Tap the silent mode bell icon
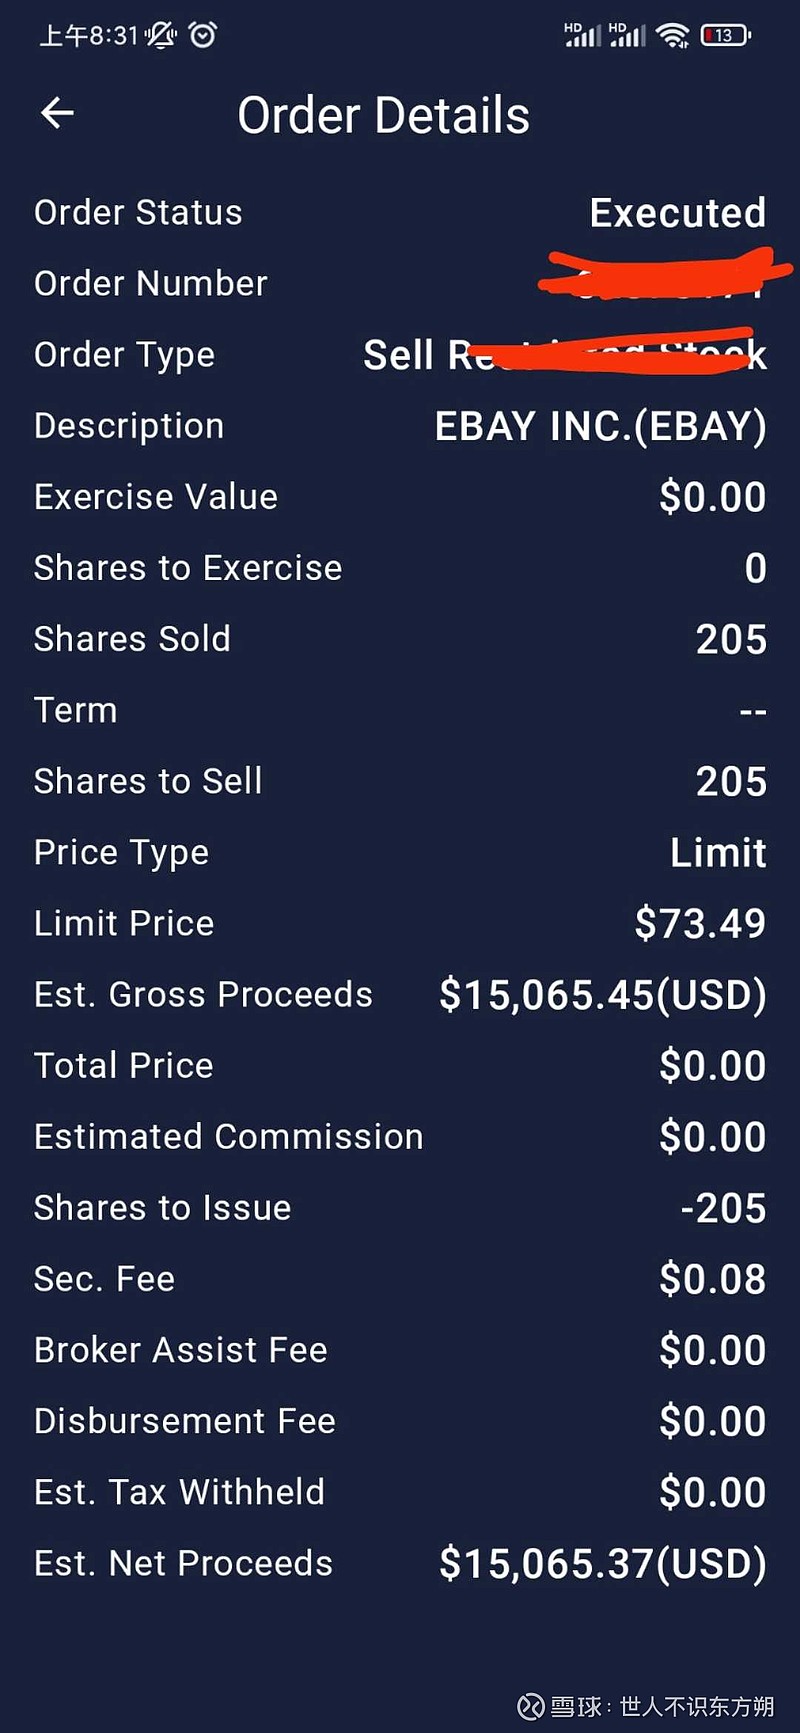This screenshot has width=800, height=1733. [160, 36]
